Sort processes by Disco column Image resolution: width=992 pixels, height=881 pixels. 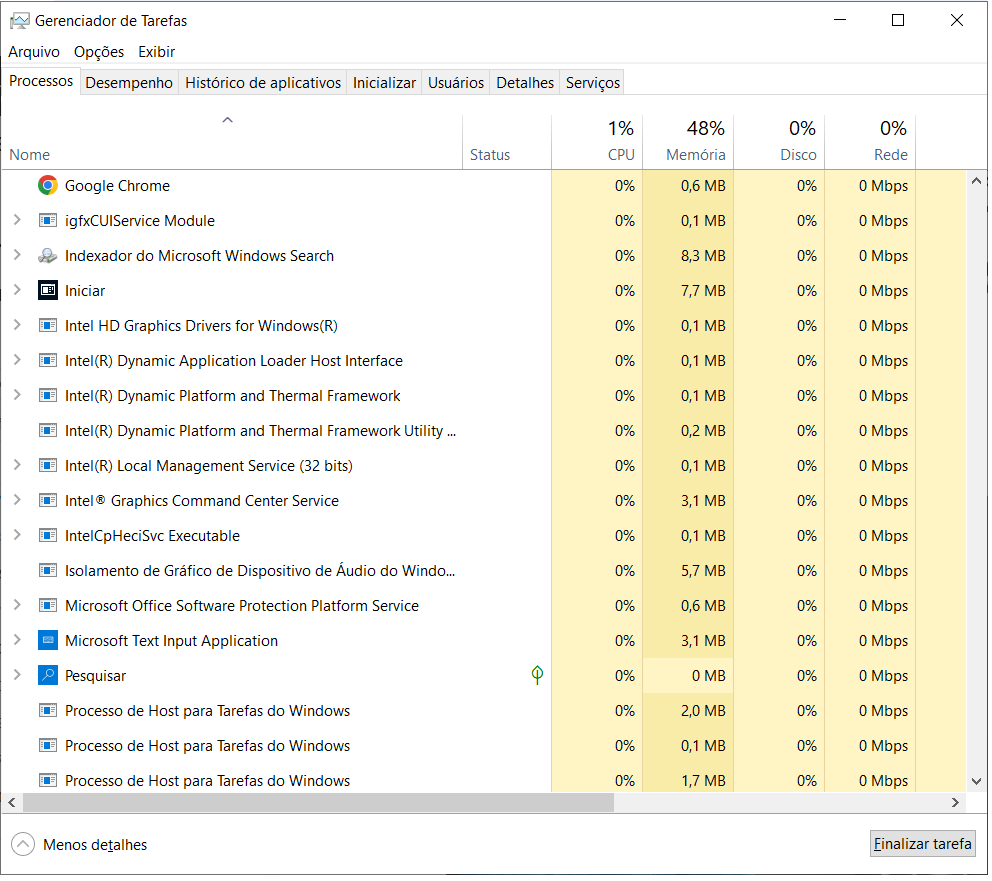tap(779, 143)
